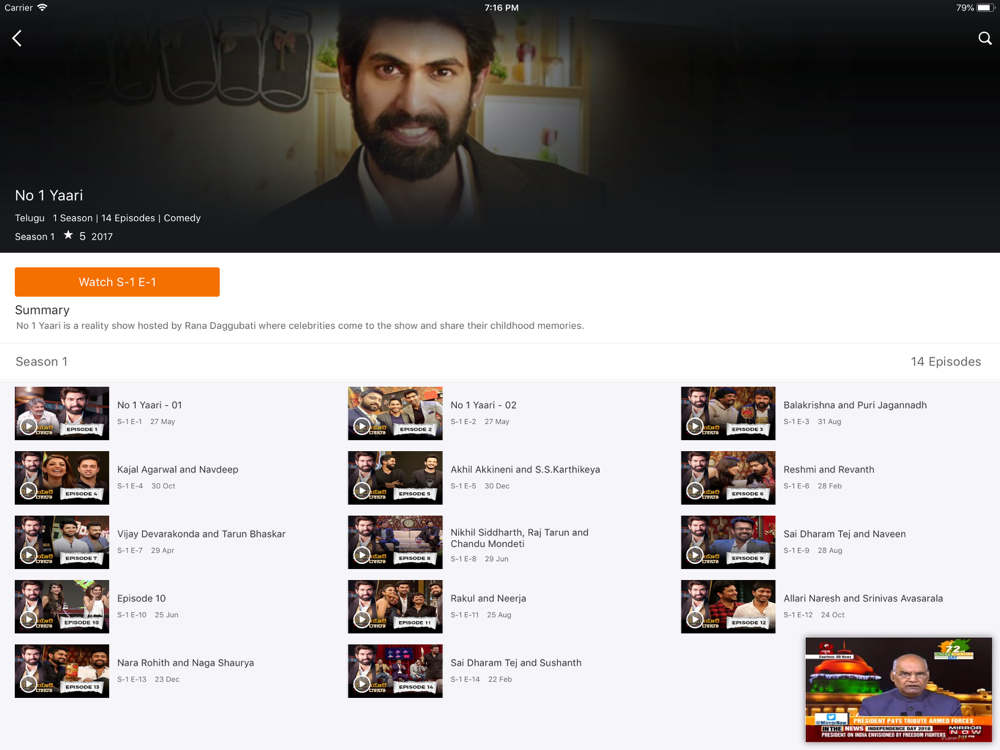Play icon on Nikhil Siddharth episode thumbnail

[362, 555]
